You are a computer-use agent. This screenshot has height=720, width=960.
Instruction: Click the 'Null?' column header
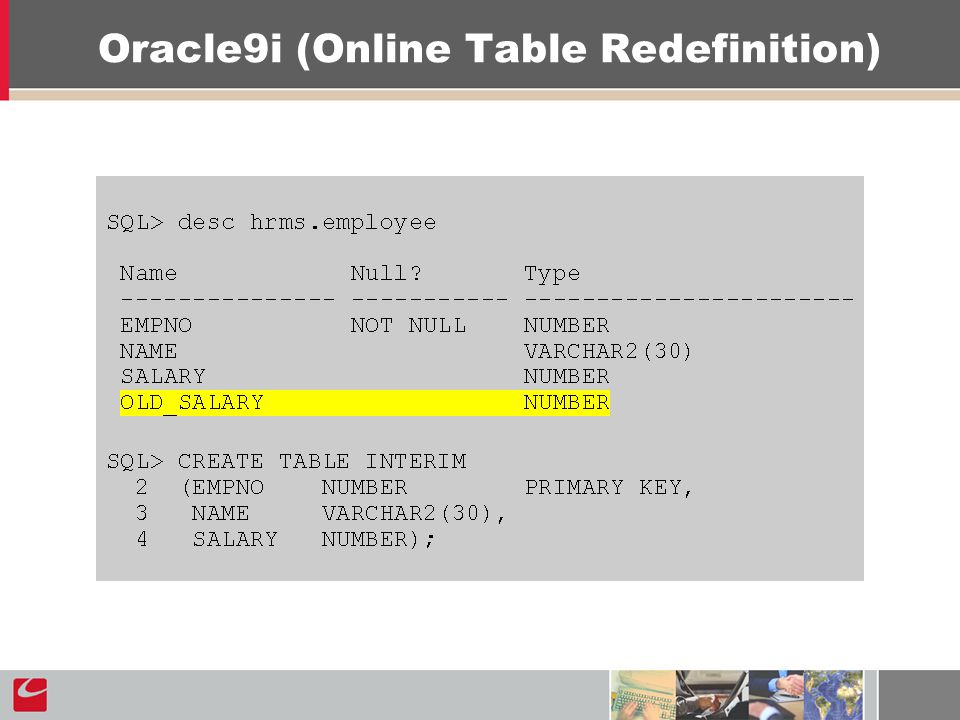point(386,273)
